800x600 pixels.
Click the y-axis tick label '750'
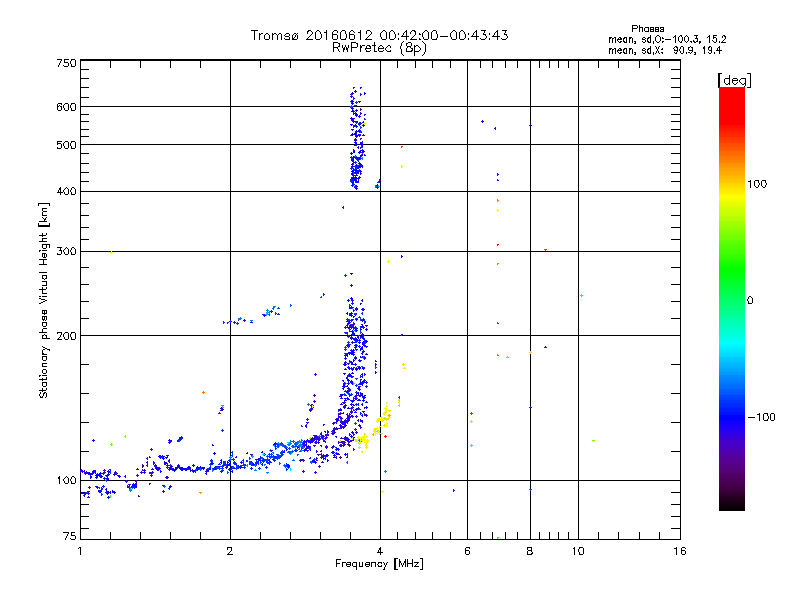tap(66, 63)
